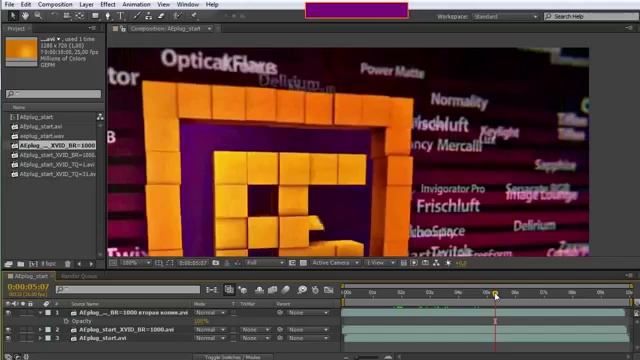Viewport: 640px width, 360px height.
Task: Click layer 2 label color swatch
Action: [x=48, y=329]
